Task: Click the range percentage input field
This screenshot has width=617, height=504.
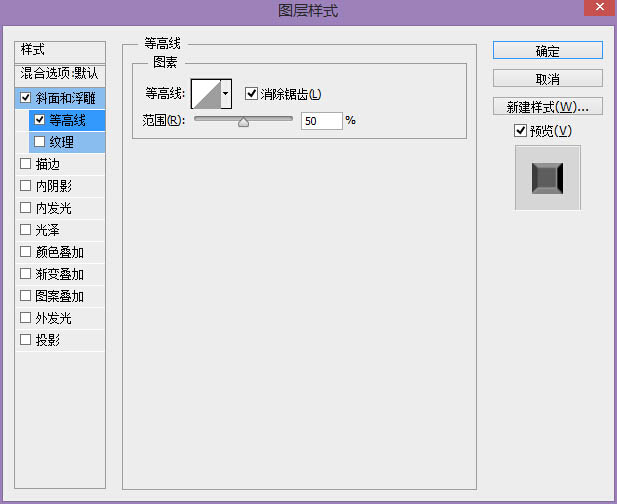Action: [x=321, y=121]
